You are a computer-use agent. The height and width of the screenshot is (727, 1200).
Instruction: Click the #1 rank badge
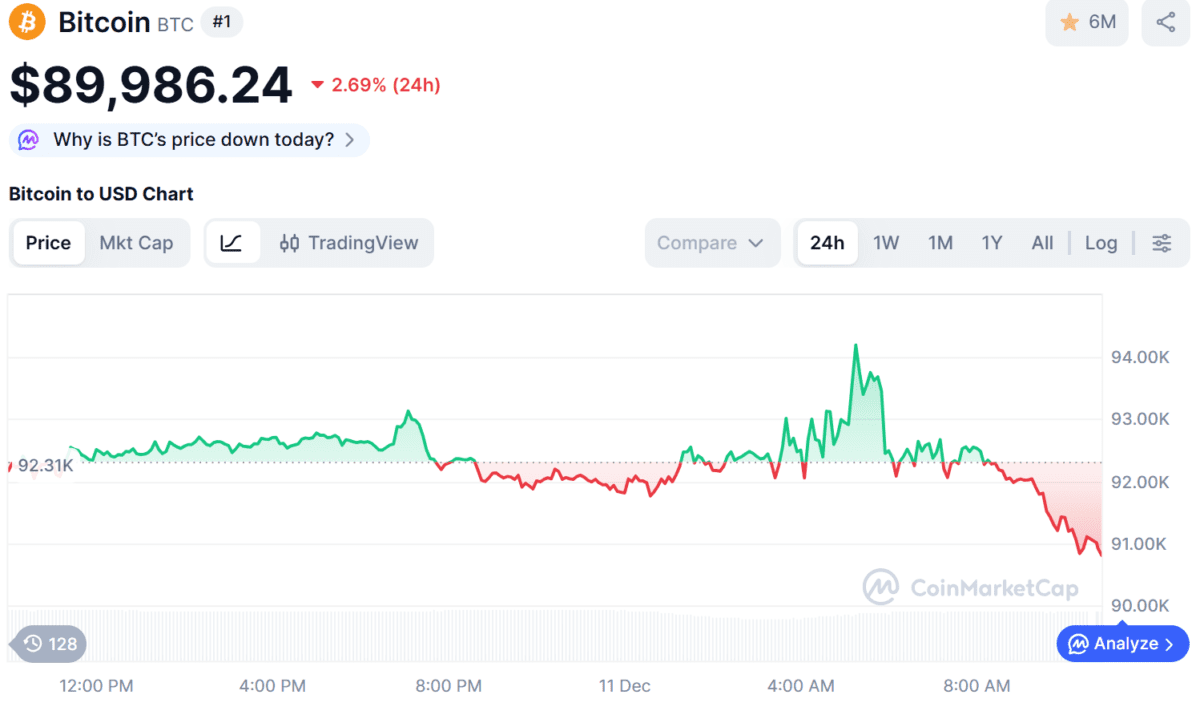tap(222, 22)
